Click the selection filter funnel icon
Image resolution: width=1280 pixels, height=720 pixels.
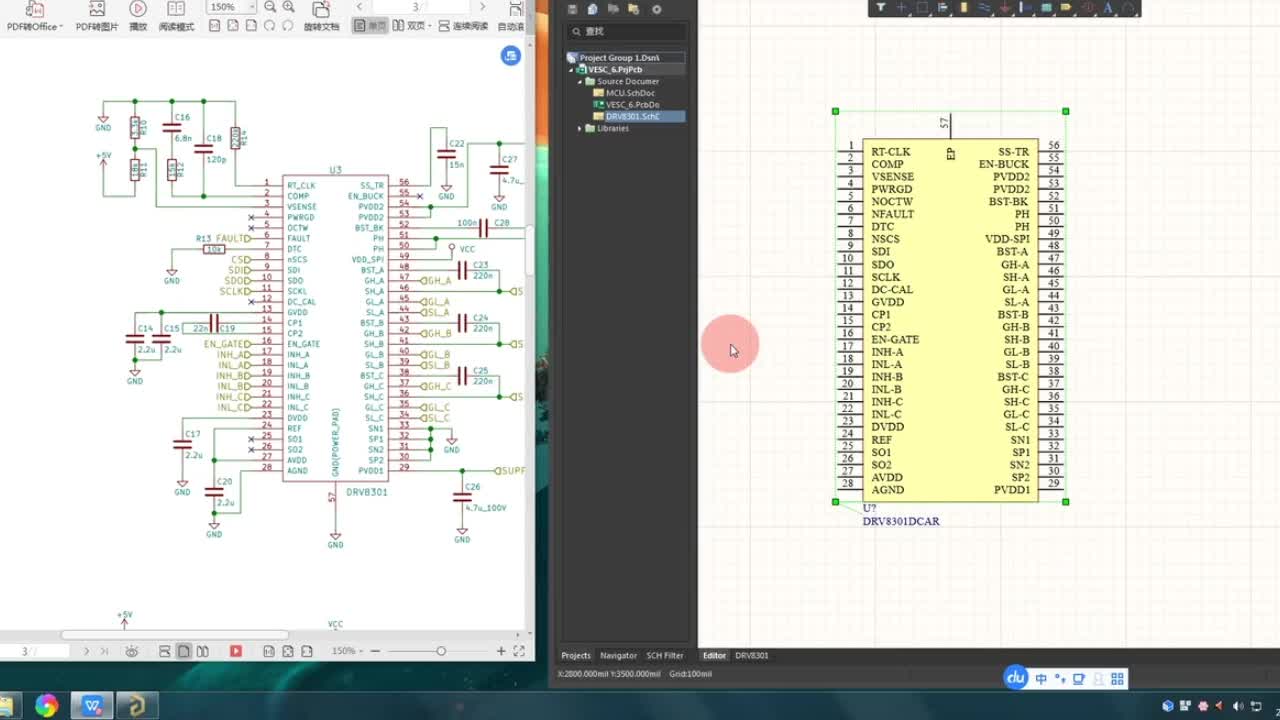(x=881, y=8)
